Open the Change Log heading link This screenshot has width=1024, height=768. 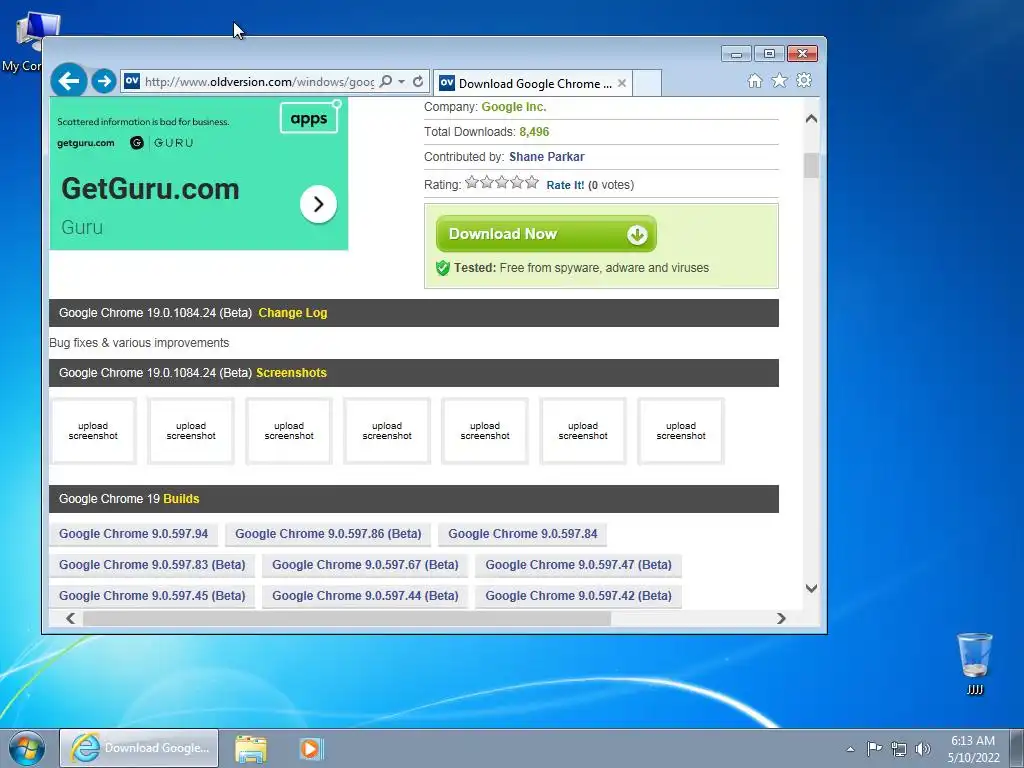[293, 313]
